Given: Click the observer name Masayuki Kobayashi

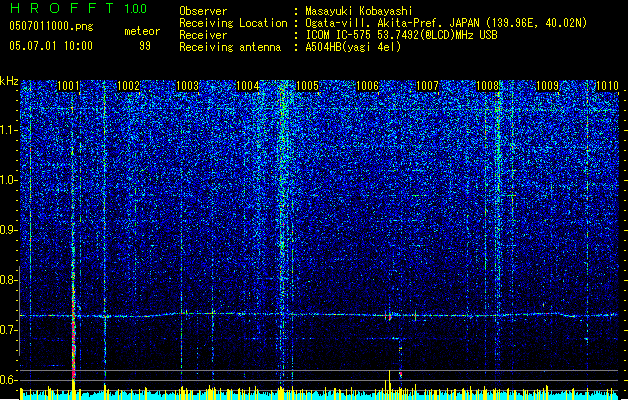Looking at the screenshot, I should coord(359,11).
